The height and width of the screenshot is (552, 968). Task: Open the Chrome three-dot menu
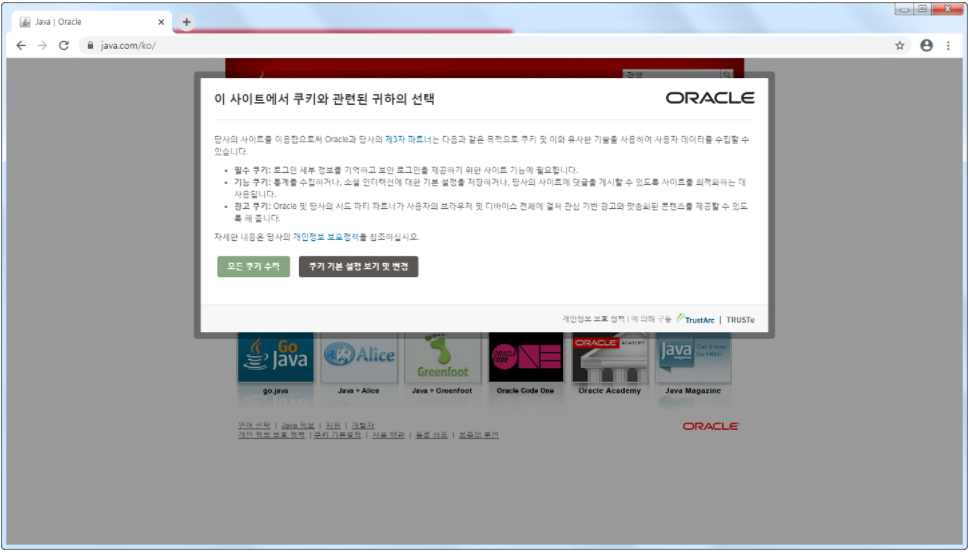948,45
